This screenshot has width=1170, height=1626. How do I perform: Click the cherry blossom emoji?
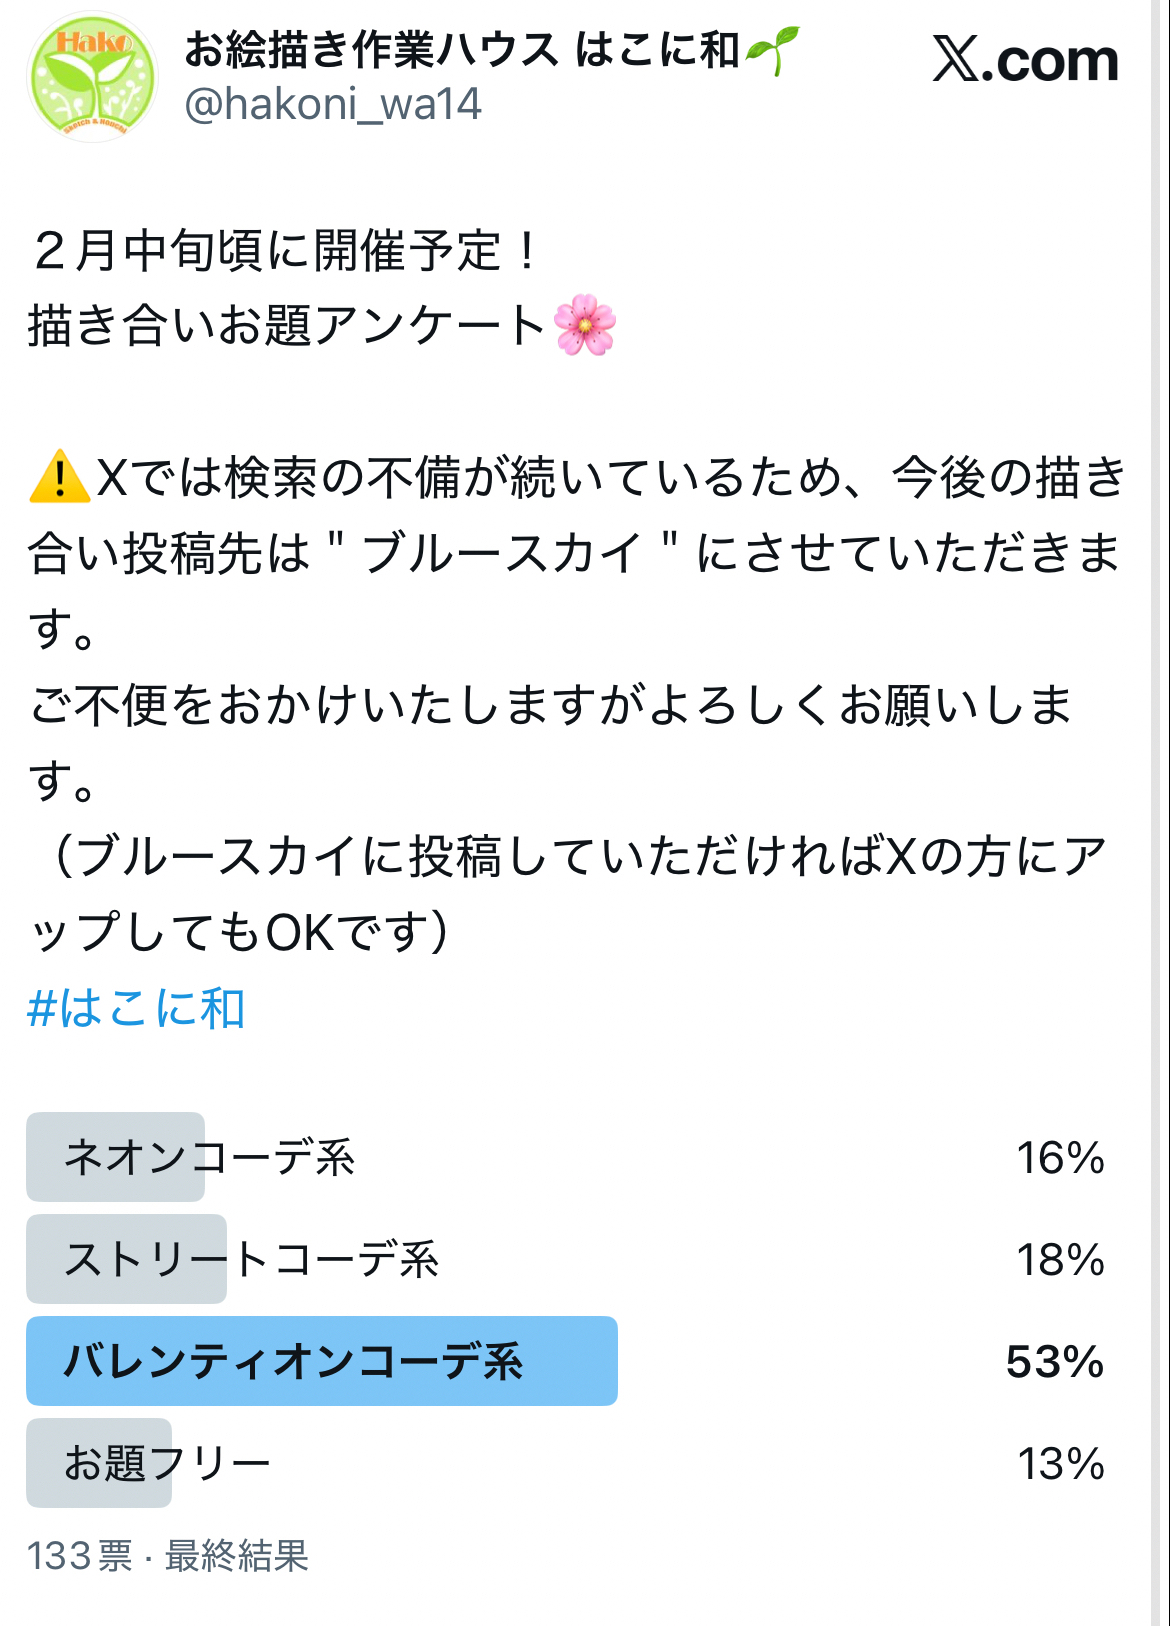tap(585, 326)
